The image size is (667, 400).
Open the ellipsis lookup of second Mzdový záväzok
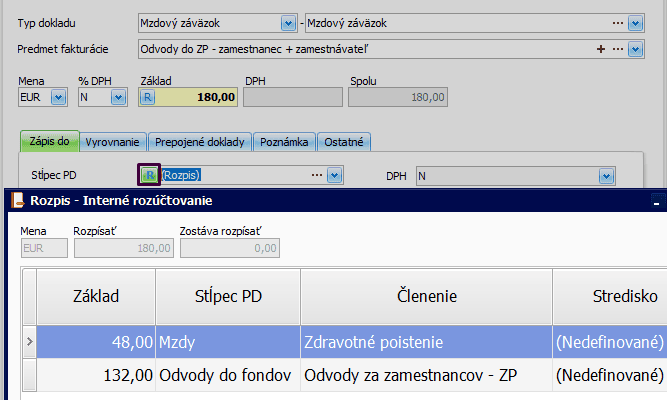pos(617,22)
